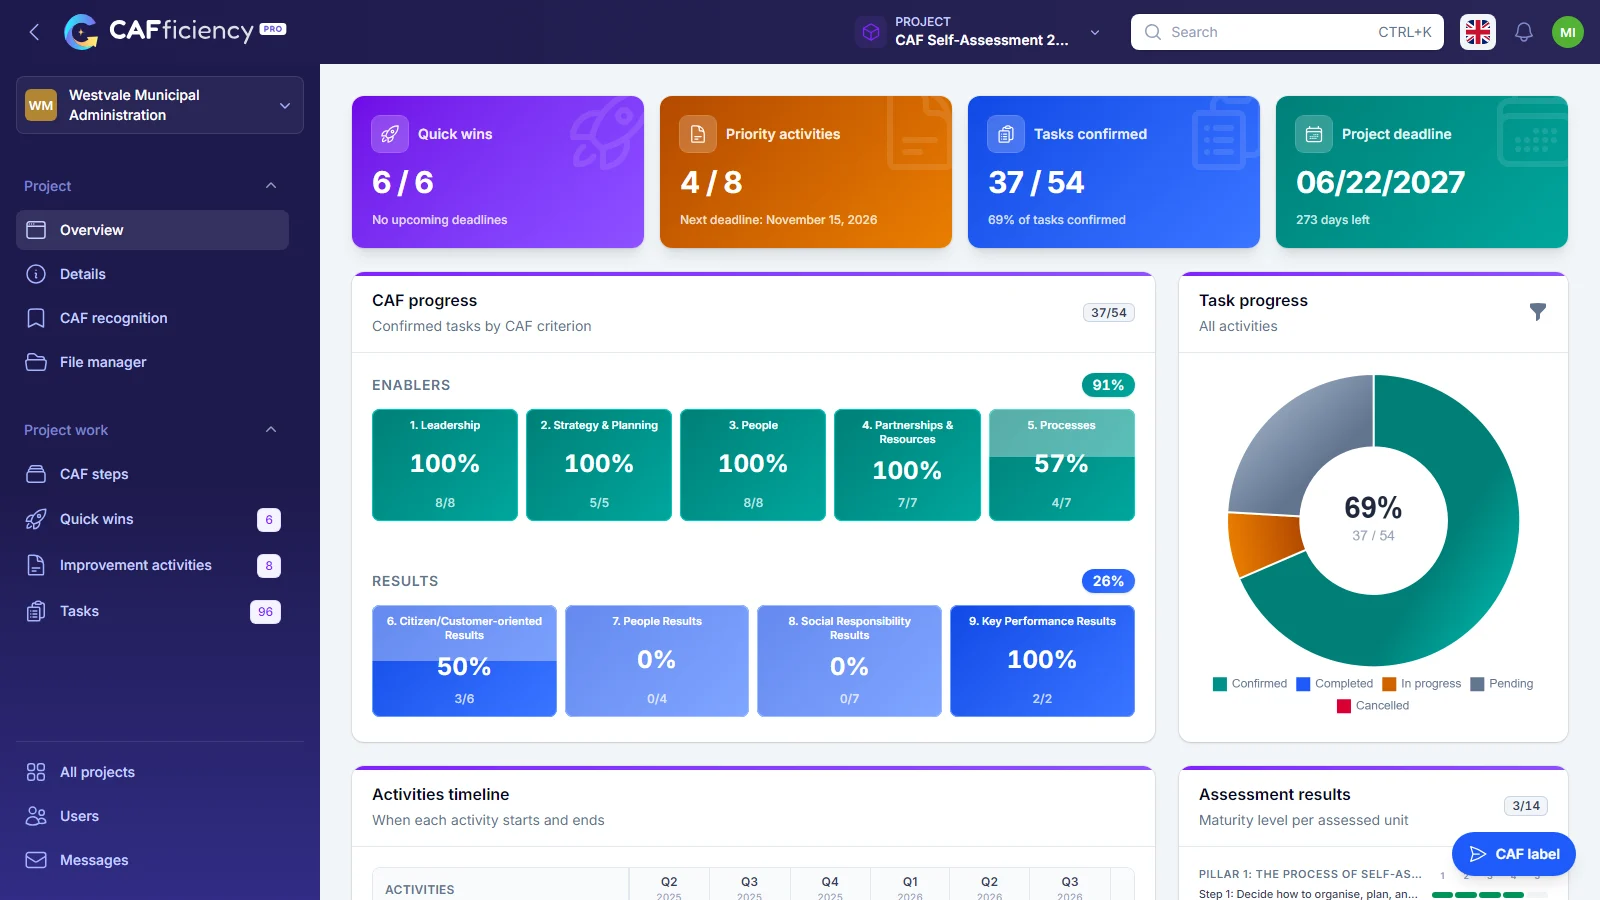Viewport: 1600px width, 900px height.
Task: Click the document icon on Priority activities card
Action: [698, 134]
